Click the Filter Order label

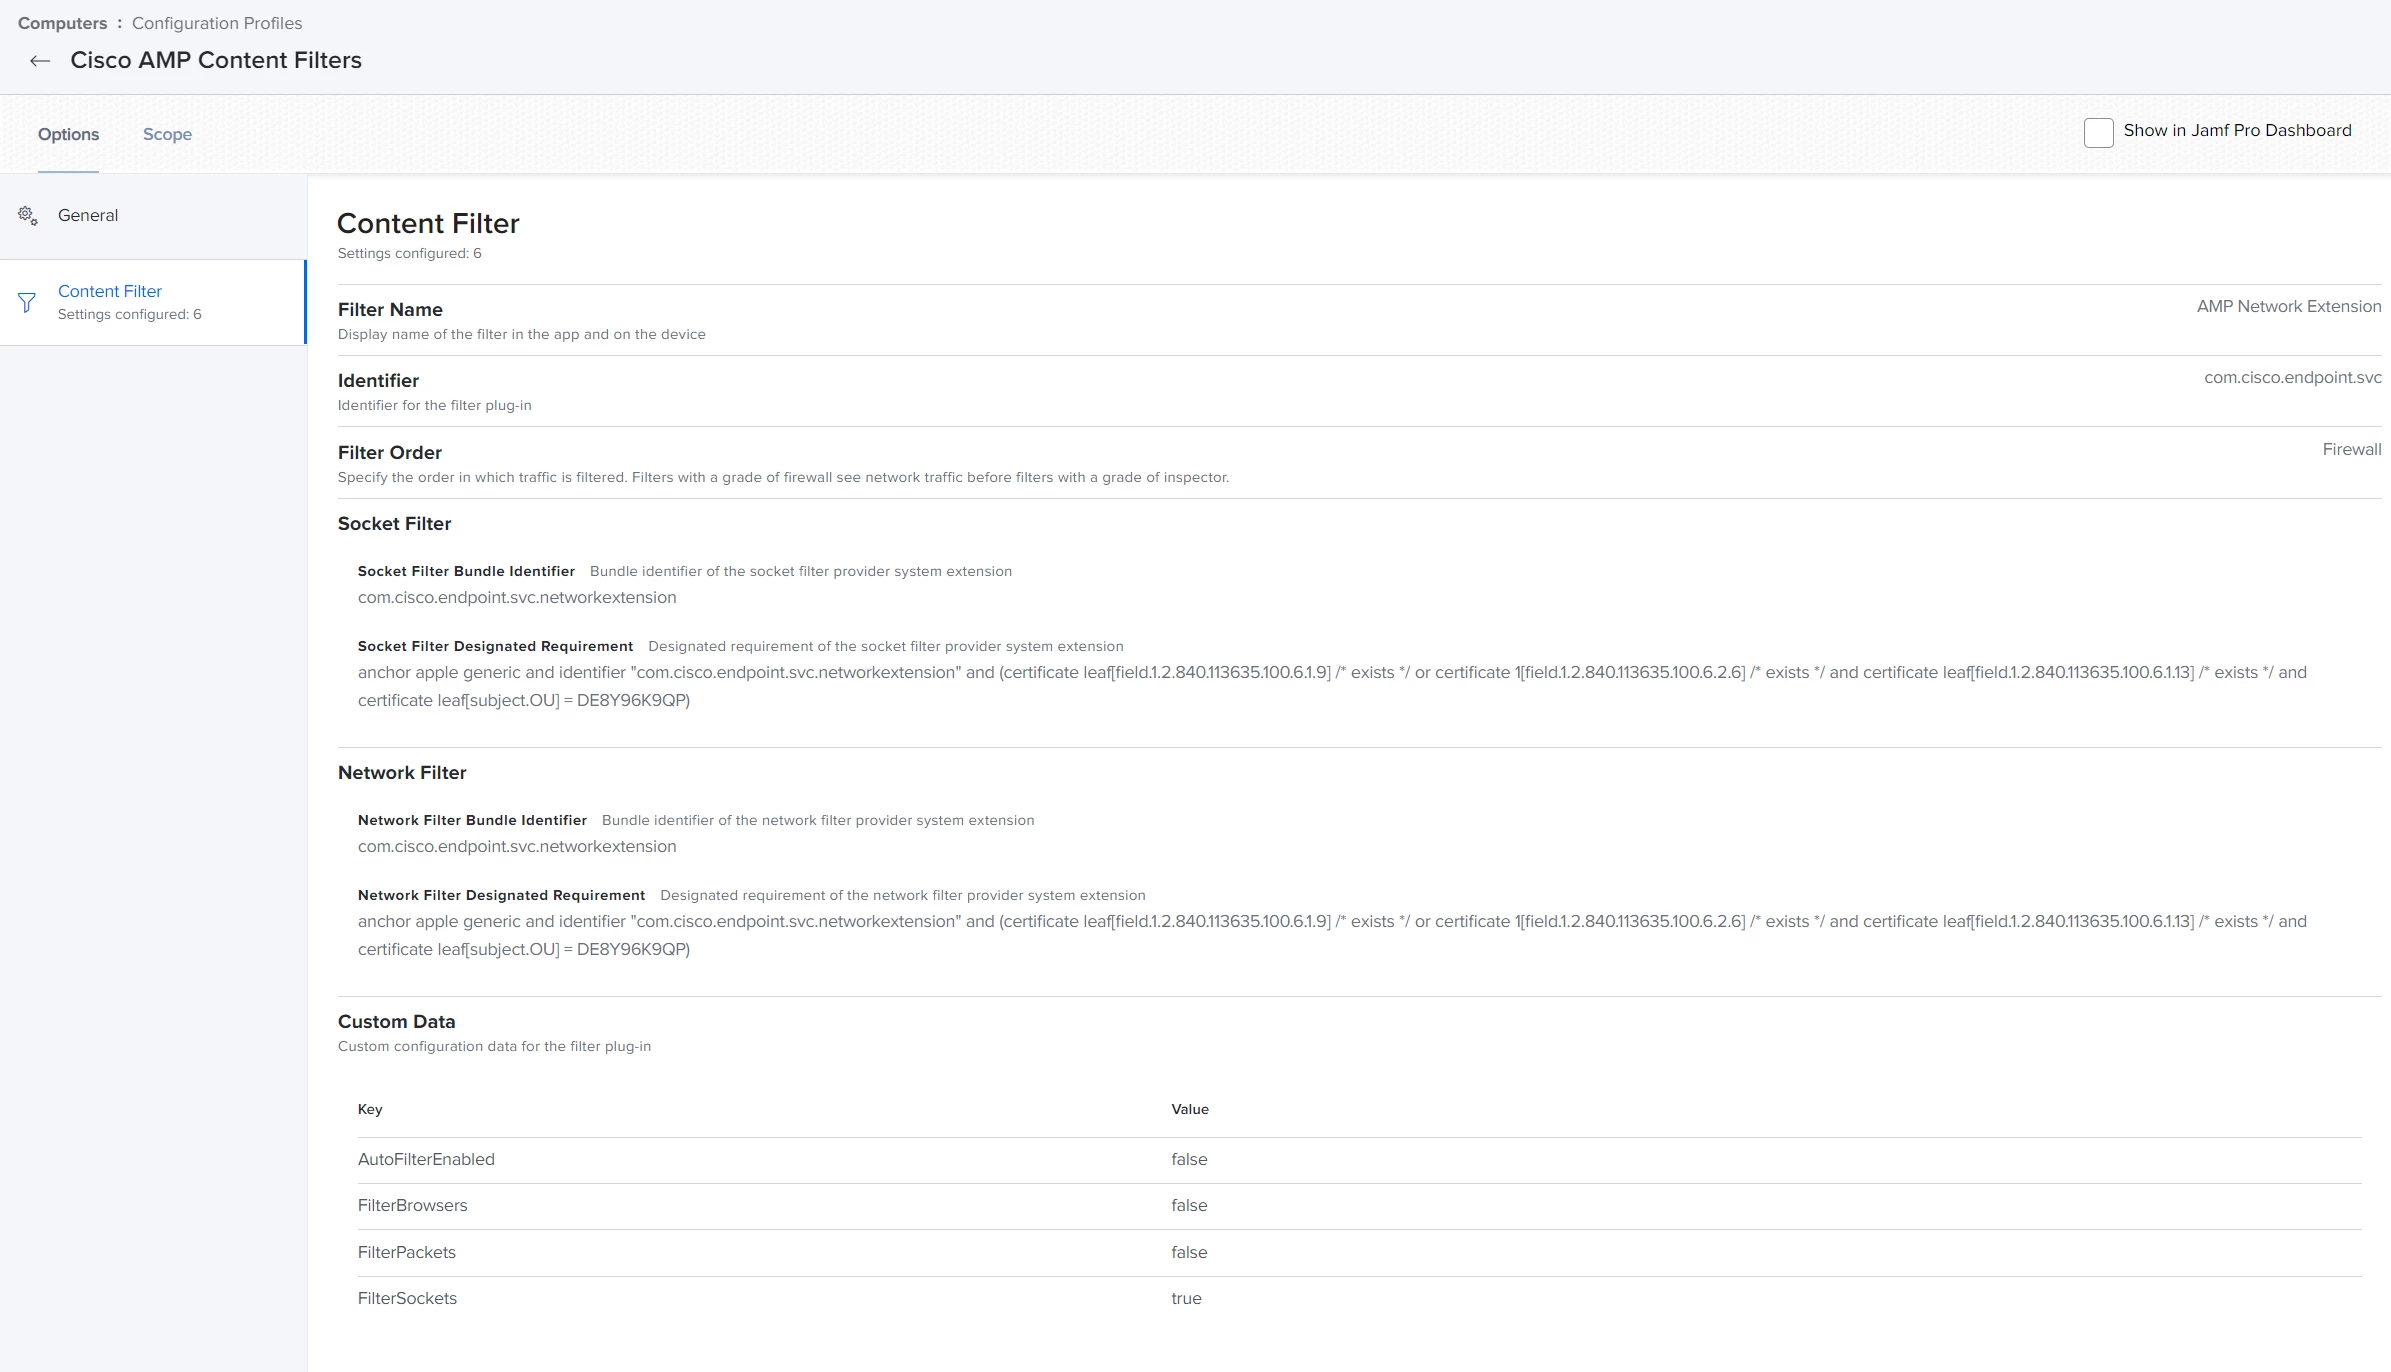[389, 453]
